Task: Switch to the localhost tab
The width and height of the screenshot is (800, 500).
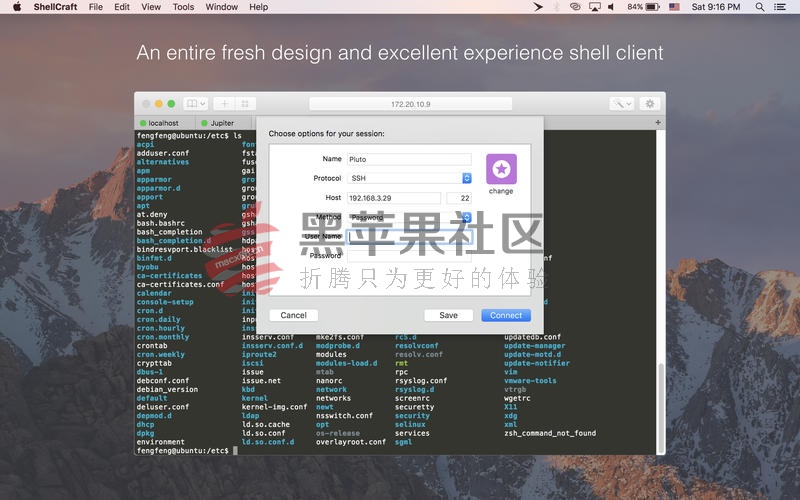Action: [x=164, y=123]
